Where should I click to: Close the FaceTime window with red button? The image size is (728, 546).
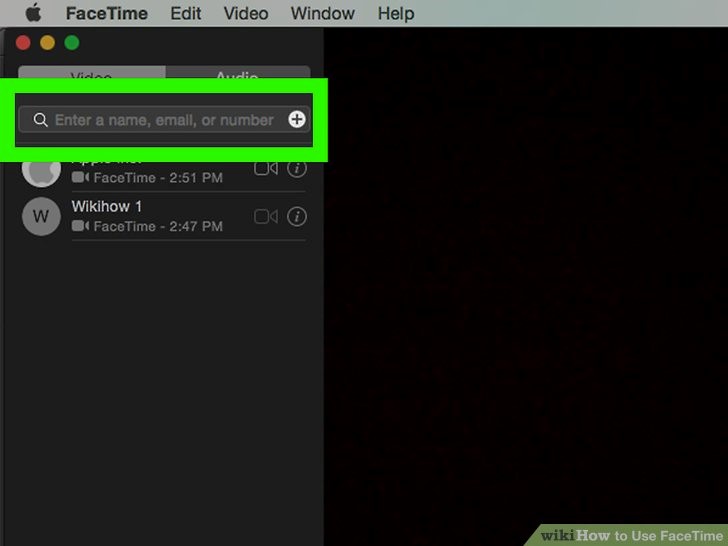click(23, 43)
